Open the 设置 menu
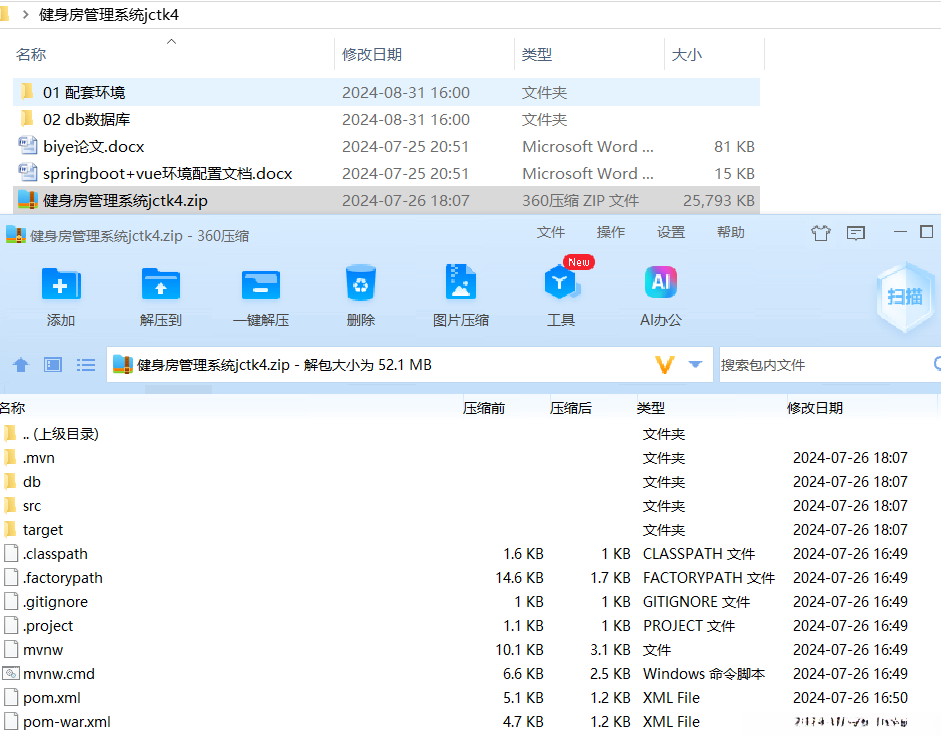Viewport: 941px width, 741px height. pyautogui.click(x=671, y=232)
